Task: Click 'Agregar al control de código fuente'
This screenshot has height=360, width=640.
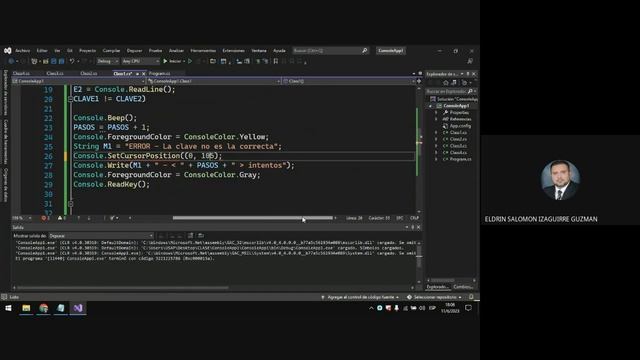Action: click(x=361, y=297)
